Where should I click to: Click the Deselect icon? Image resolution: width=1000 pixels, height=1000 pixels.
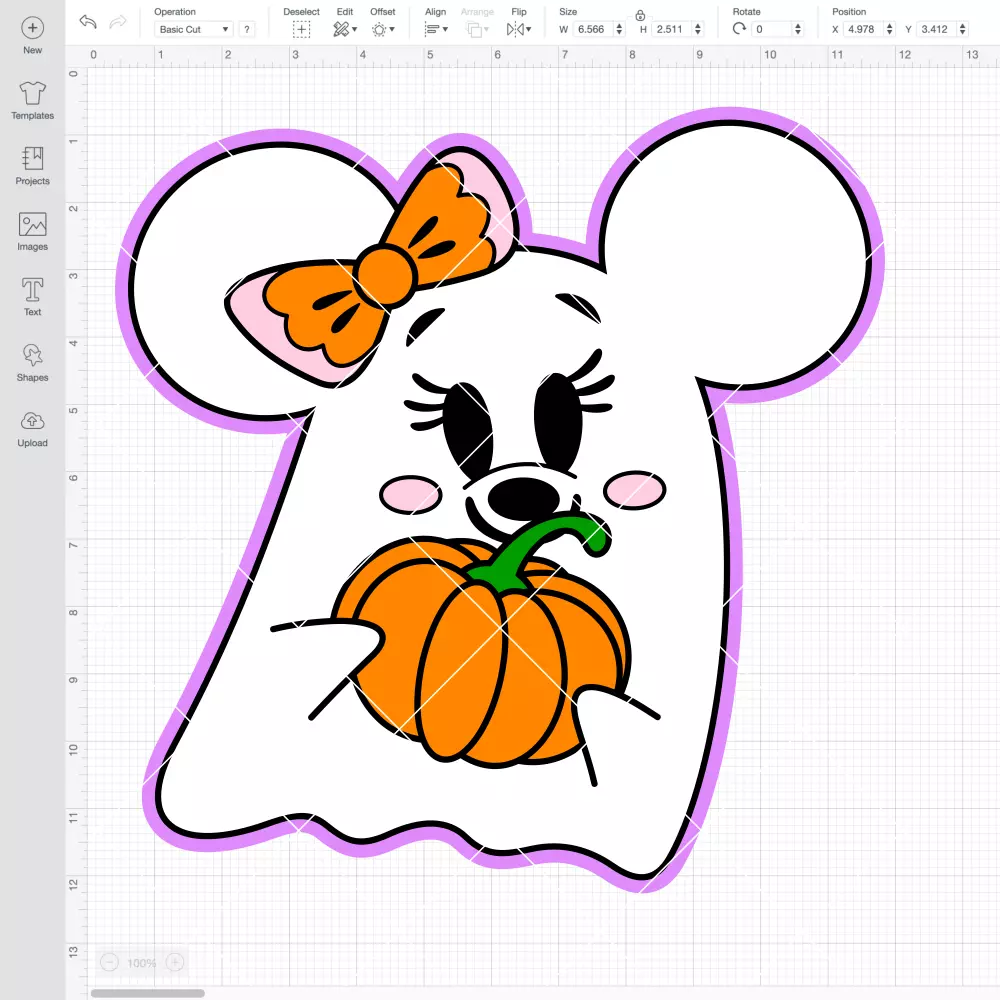click(302, 29)
